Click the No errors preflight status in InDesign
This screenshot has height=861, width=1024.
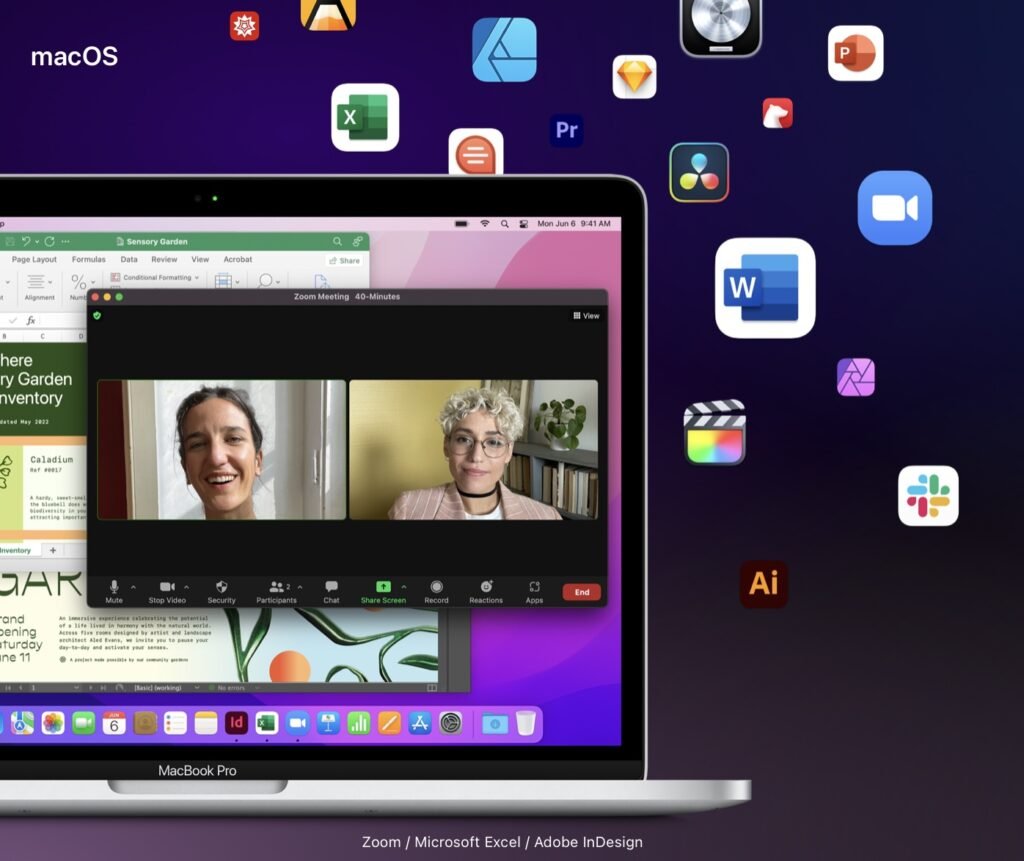click(227, 688)
